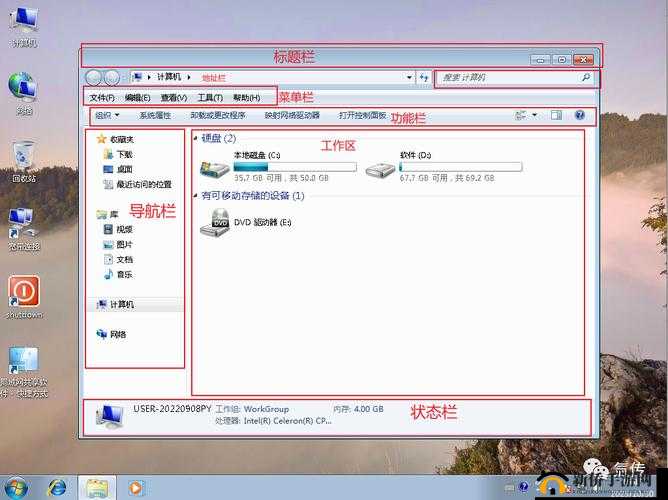Screen dimensions: 668x500
Task: Open the Recycle Bin on desktop
Action: pos(24,162)
